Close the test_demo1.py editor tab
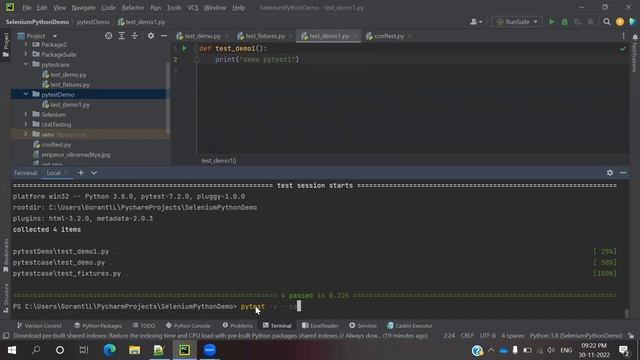The height and width of the screenshot is (360, 640). (355, 36)
